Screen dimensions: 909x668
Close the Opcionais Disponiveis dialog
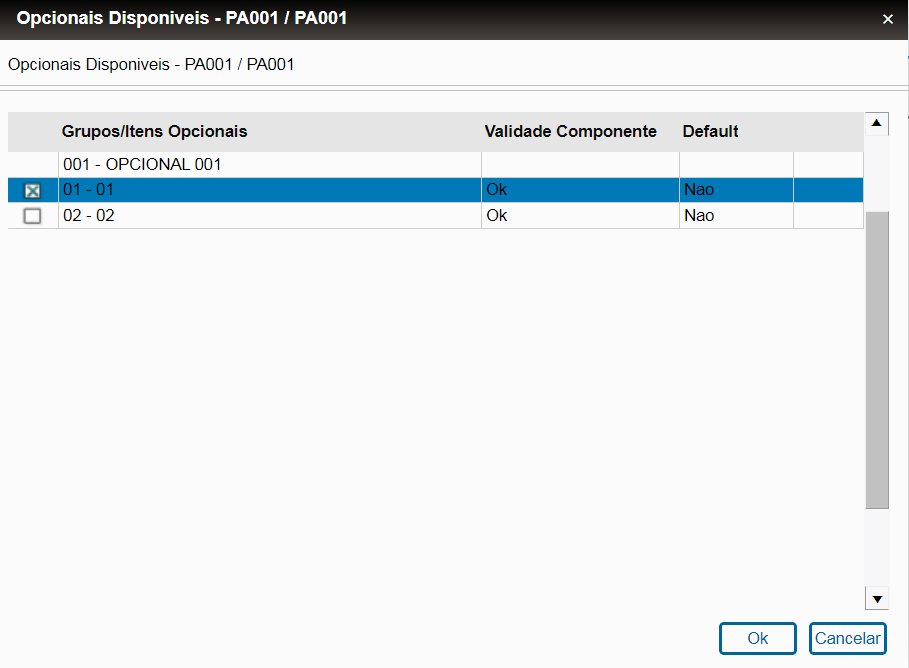pos(887,19)
